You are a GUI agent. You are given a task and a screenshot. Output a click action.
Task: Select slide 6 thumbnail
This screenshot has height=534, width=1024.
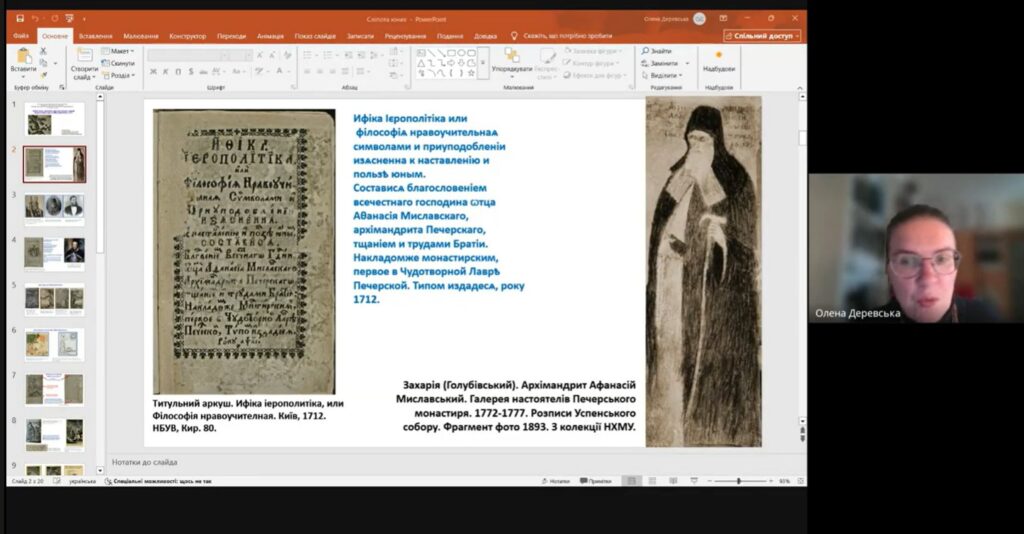point(55,345)
